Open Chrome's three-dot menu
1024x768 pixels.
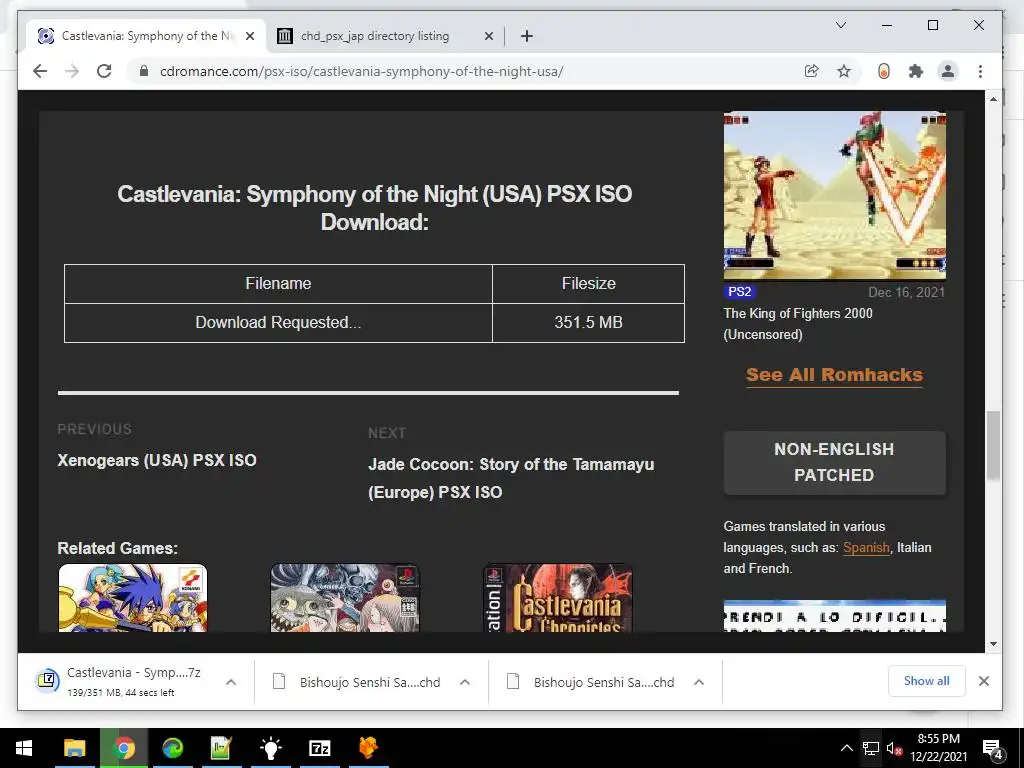pos(980,71)
